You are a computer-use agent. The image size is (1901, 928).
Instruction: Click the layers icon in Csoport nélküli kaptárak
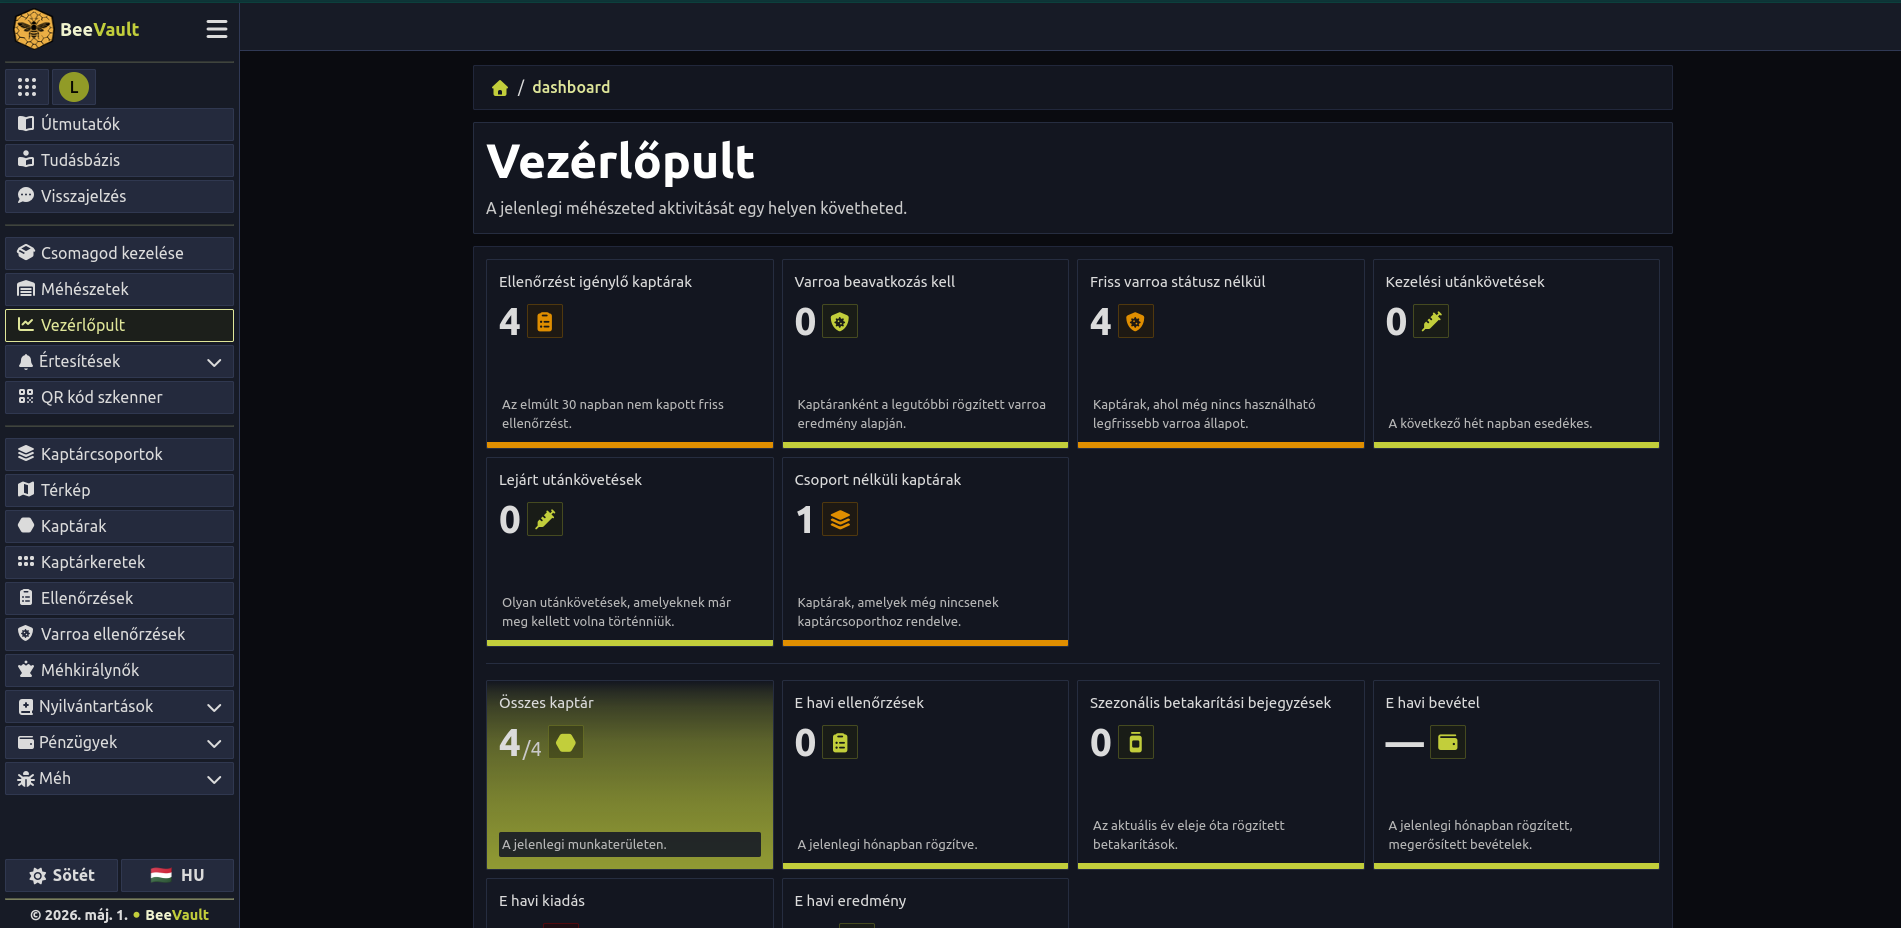click(840, 519)
